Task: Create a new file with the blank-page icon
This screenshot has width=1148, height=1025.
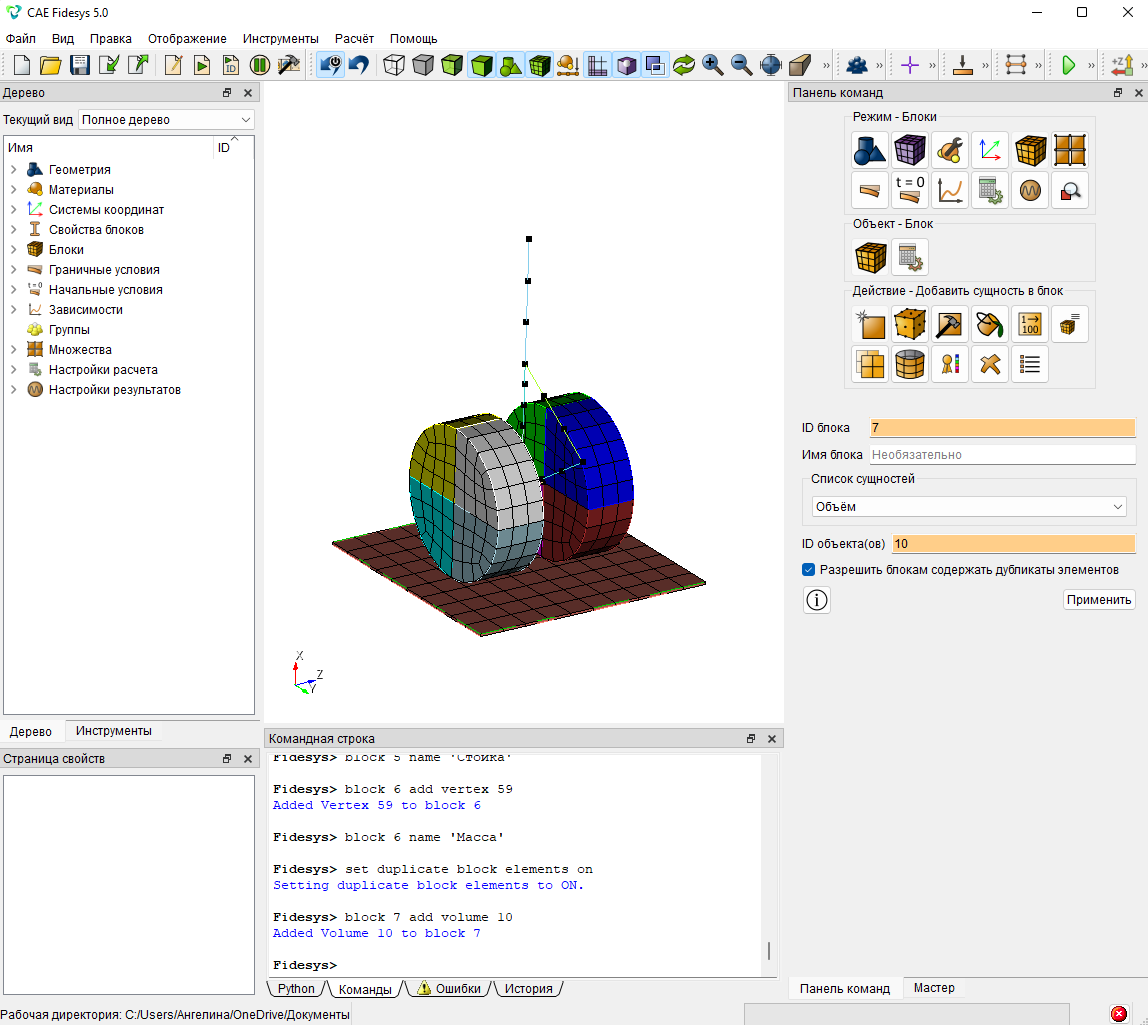Action: pyautogui.click(x=22, y=65)
